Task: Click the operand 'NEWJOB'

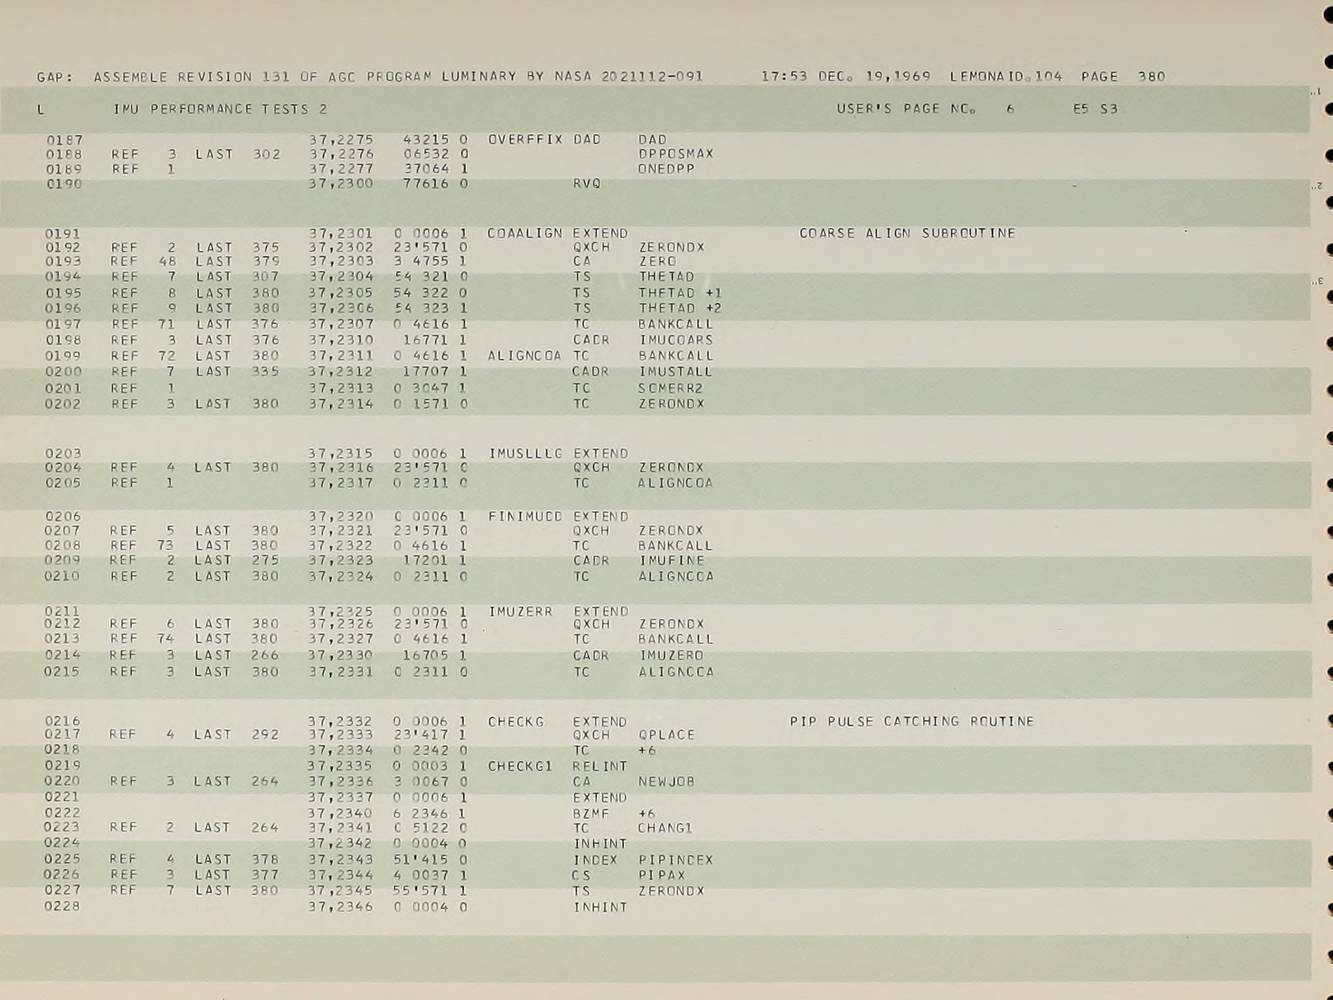Action: point(666,782)
